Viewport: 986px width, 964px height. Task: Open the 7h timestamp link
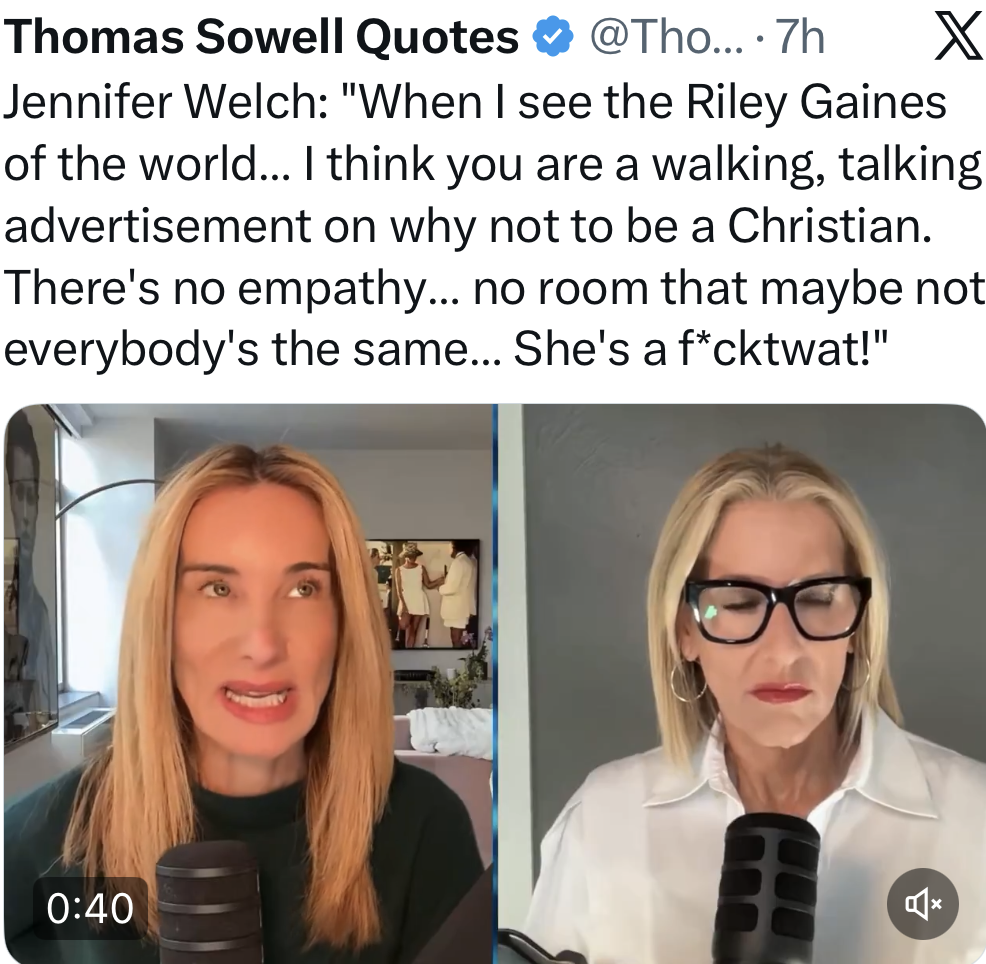800,37
